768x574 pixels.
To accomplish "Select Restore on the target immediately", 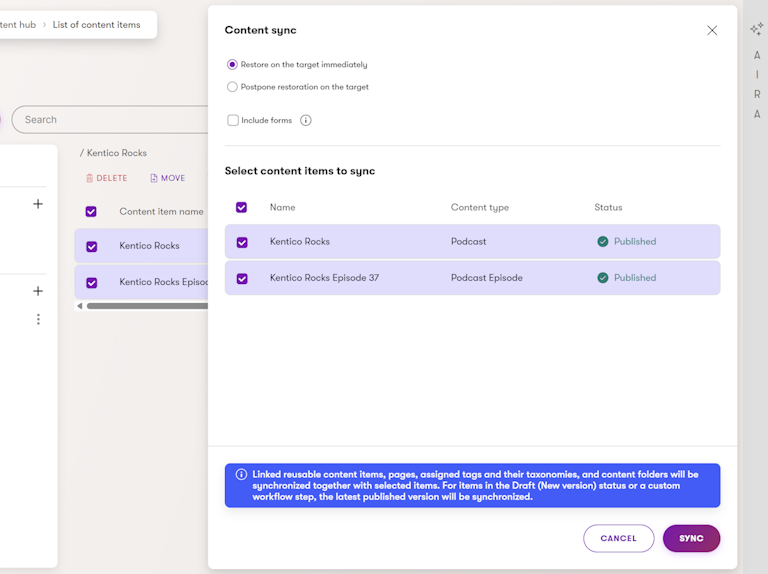I will coord(232,65).
